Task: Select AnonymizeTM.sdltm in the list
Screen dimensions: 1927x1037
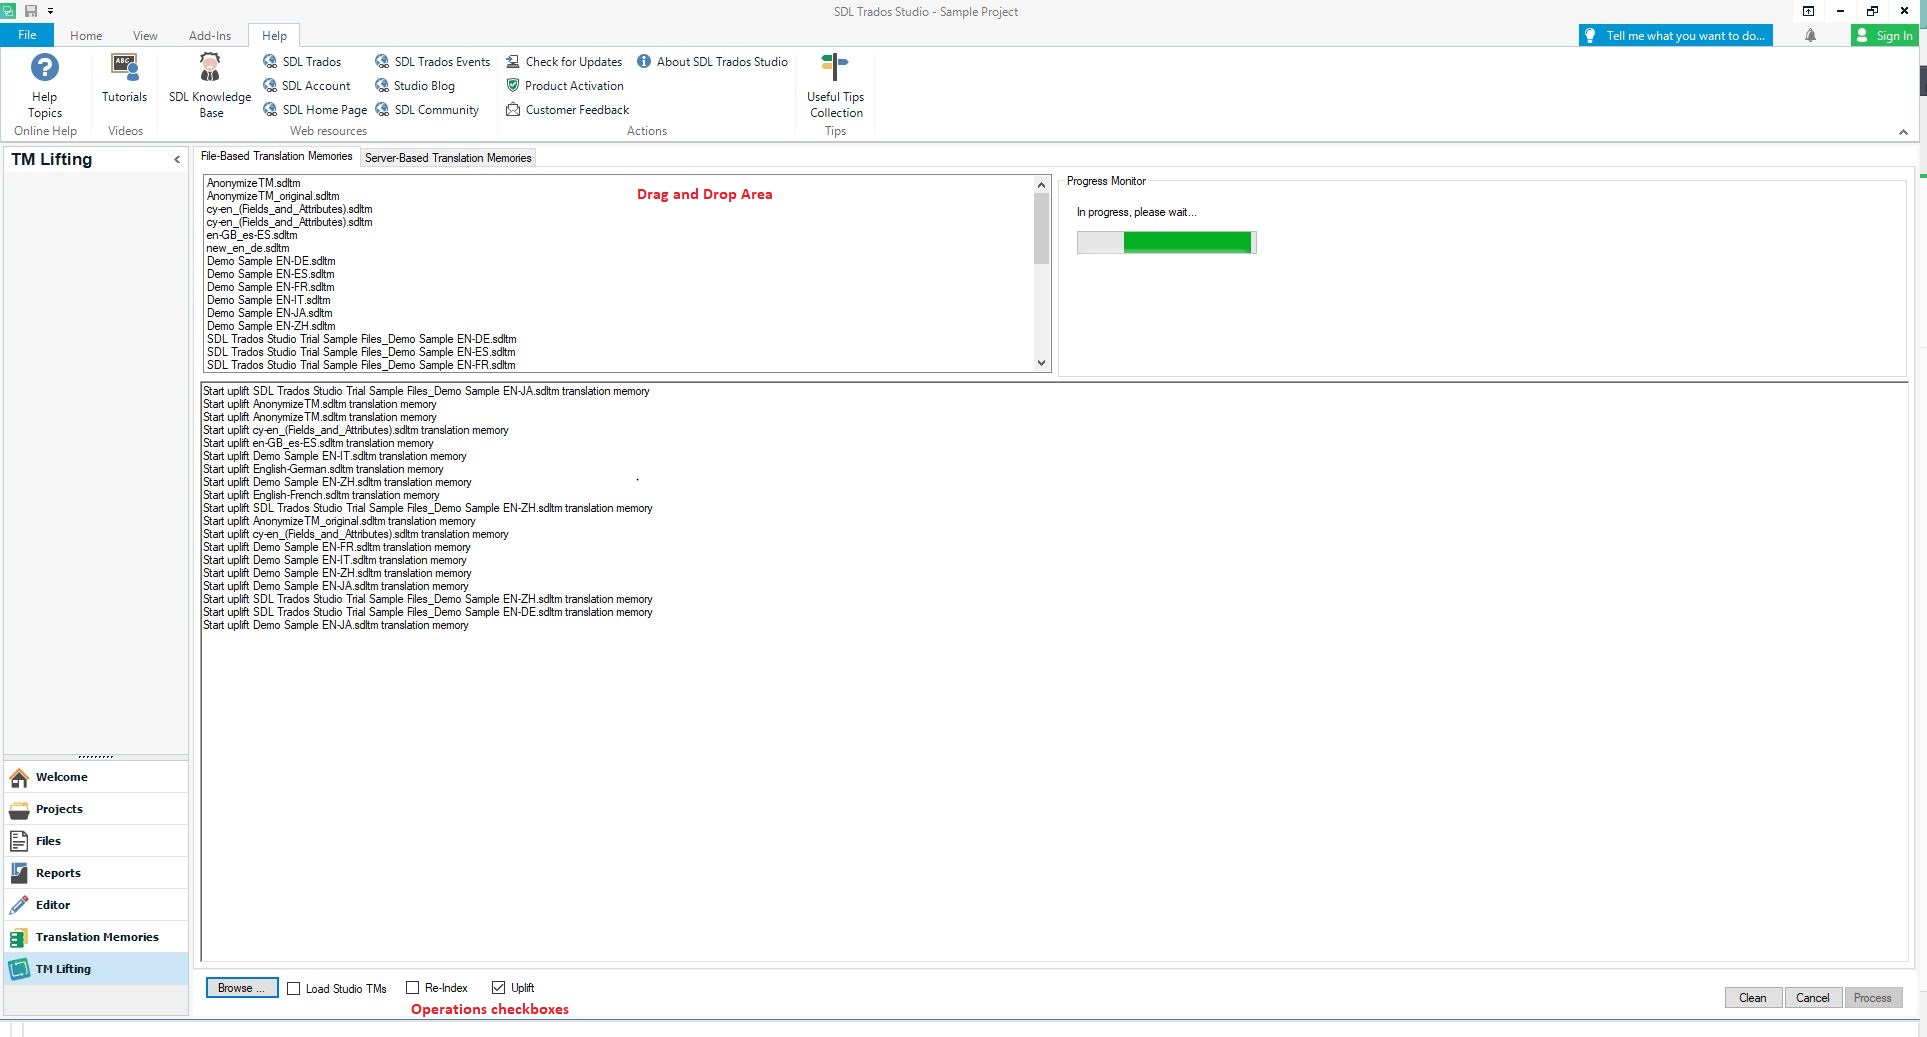Action: point(253,183)
